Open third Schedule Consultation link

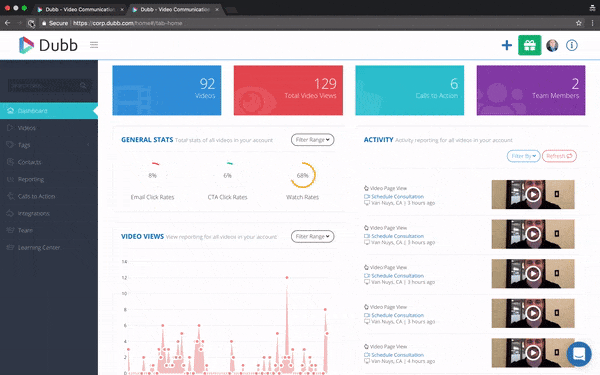pos(397,276)
